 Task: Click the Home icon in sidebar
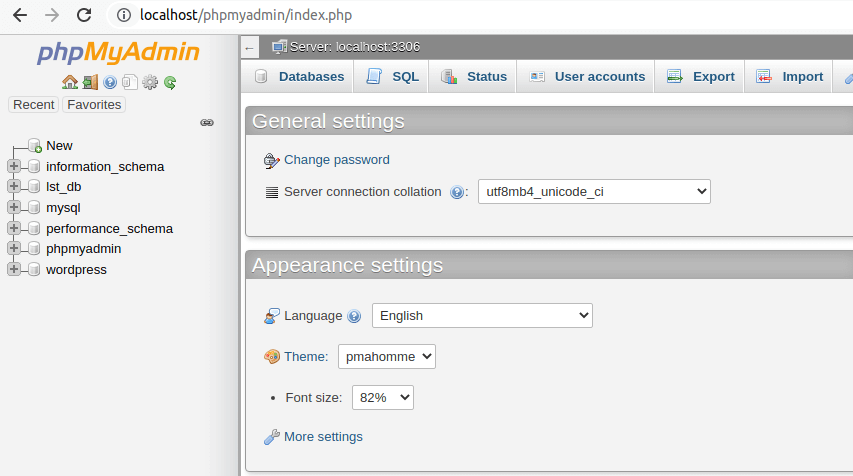pos(70,82)
